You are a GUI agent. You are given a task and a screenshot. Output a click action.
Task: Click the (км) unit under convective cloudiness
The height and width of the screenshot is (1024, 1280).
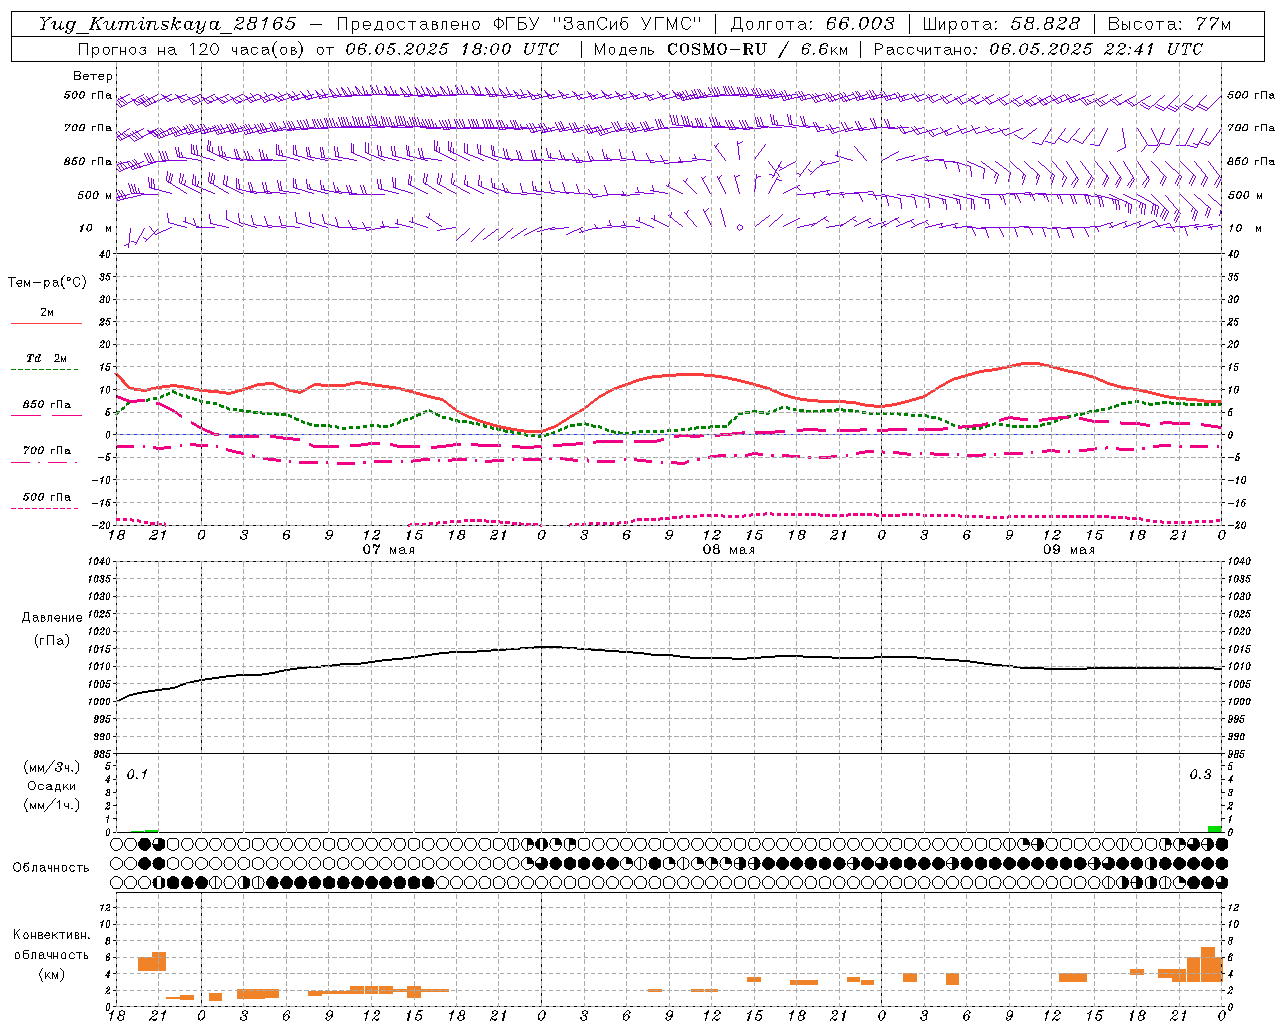tap(51, 974)
